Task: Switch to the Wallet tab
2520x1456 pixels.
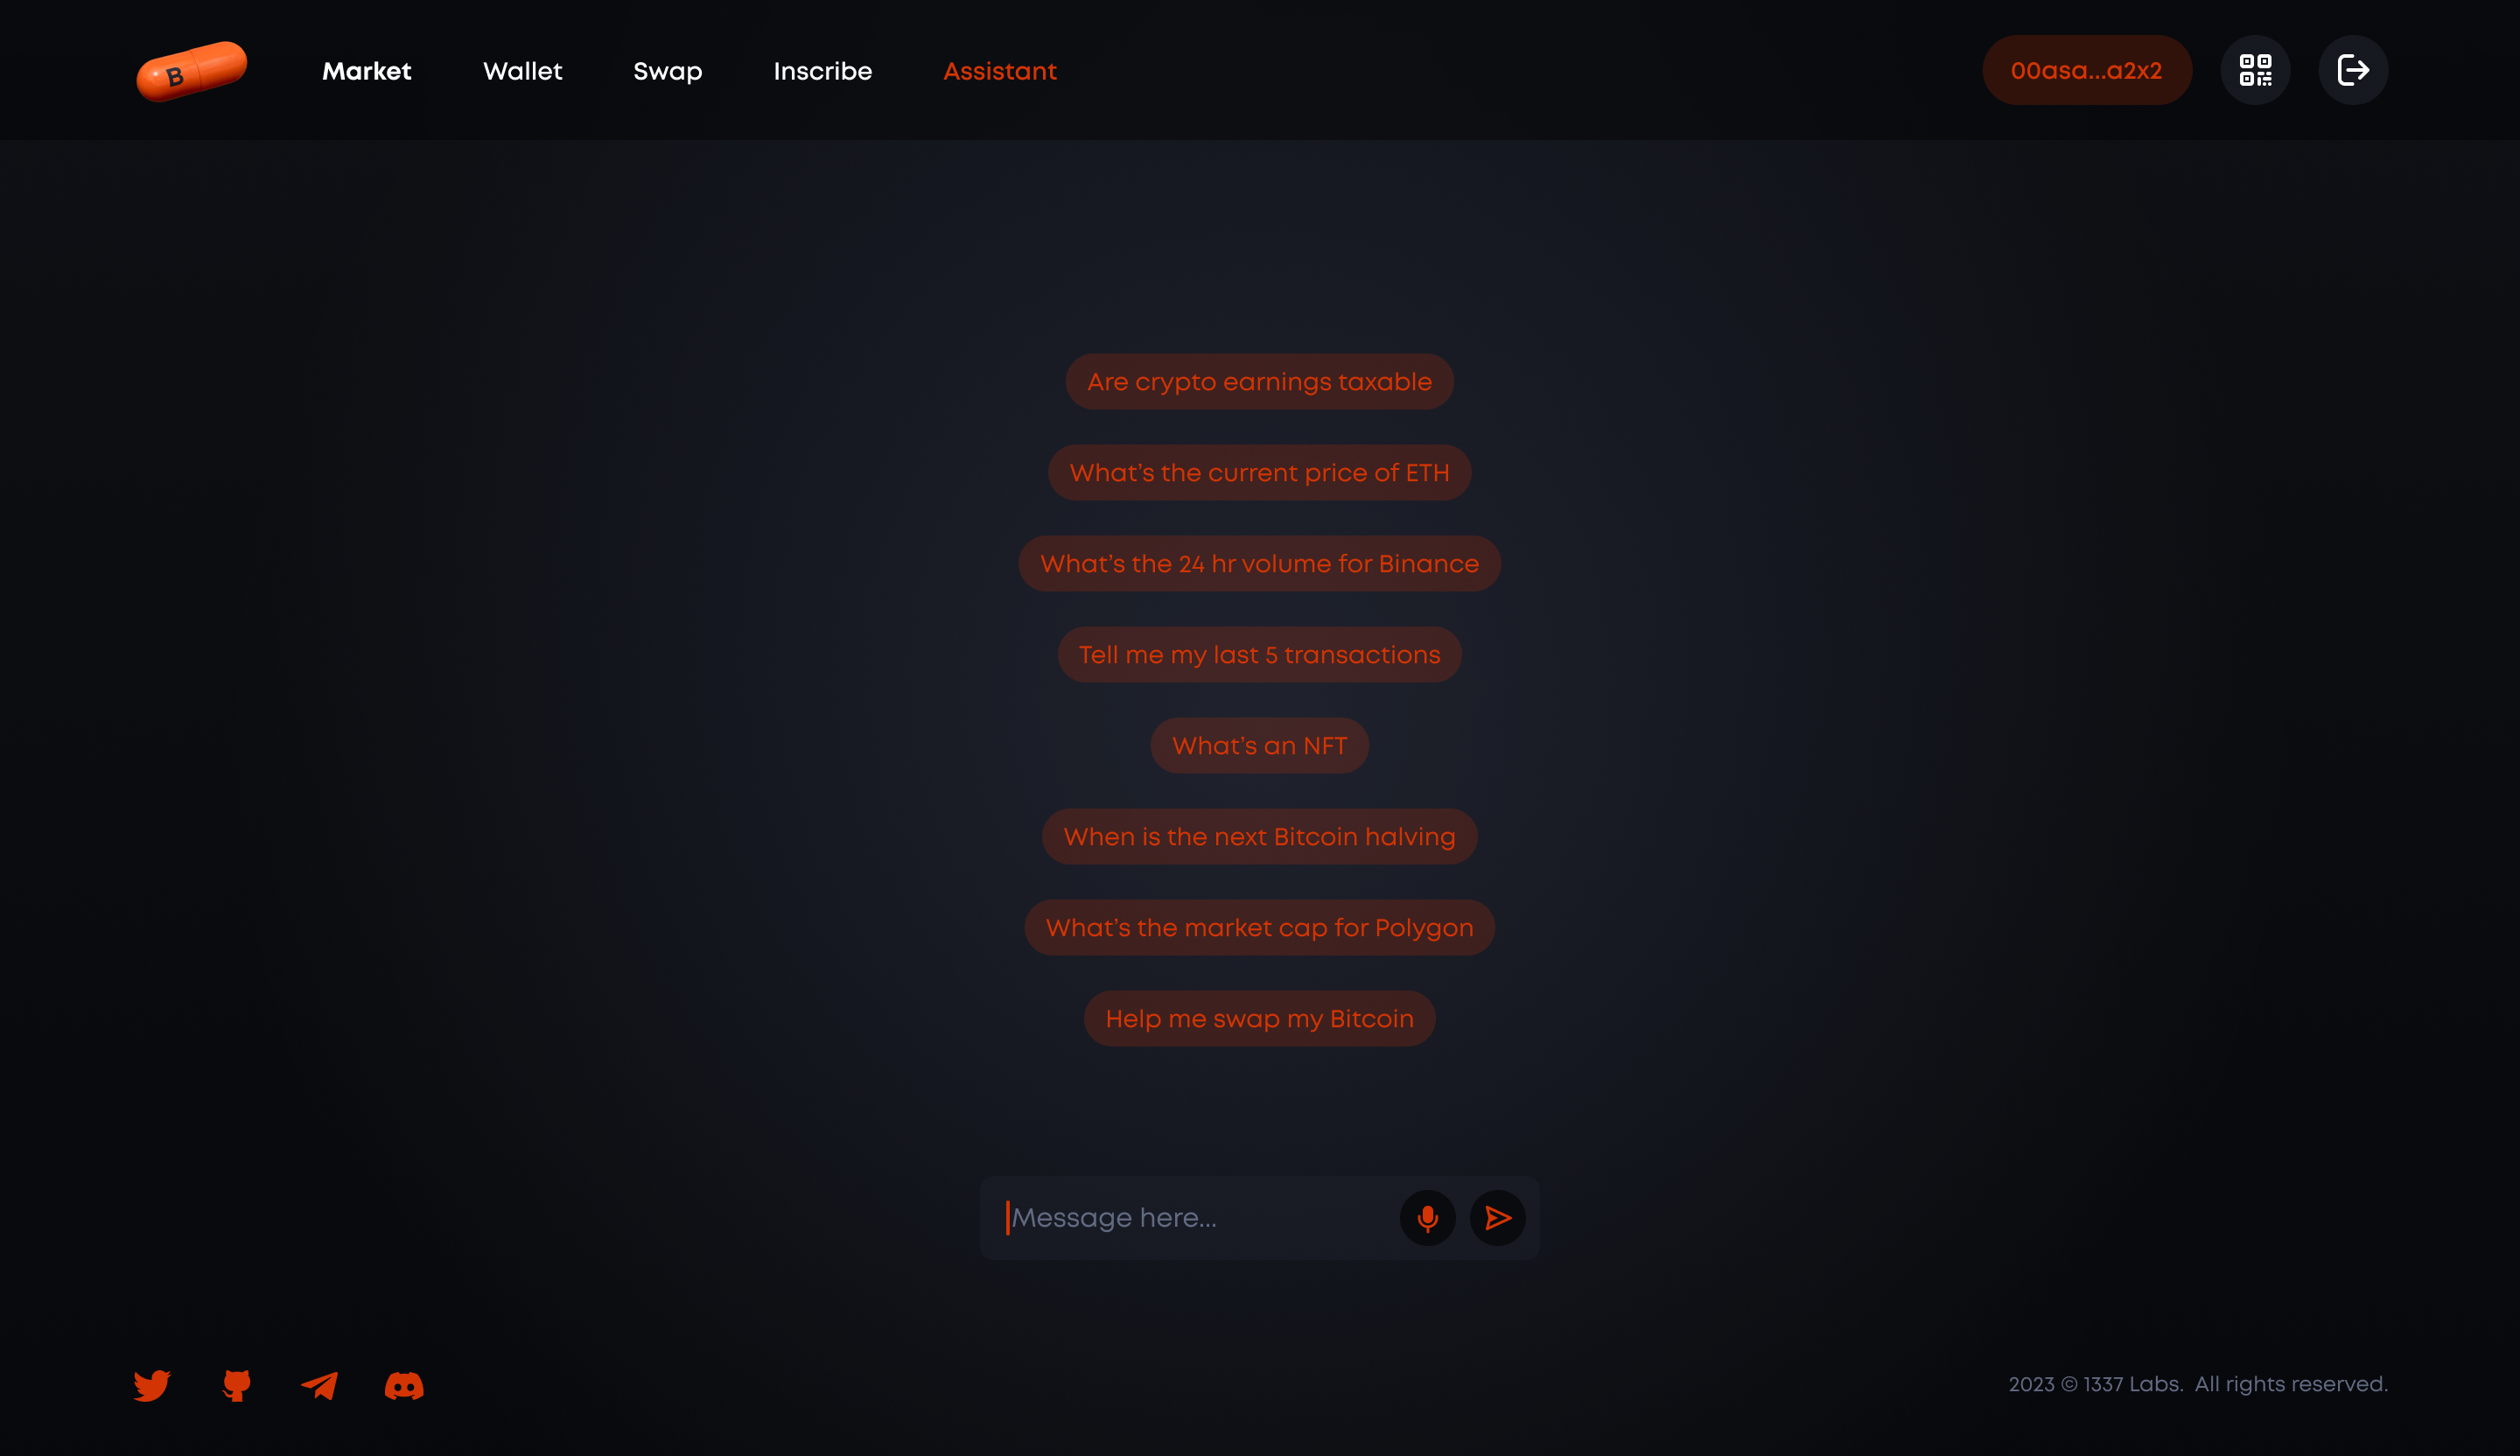Action: [x=523, y=71]
